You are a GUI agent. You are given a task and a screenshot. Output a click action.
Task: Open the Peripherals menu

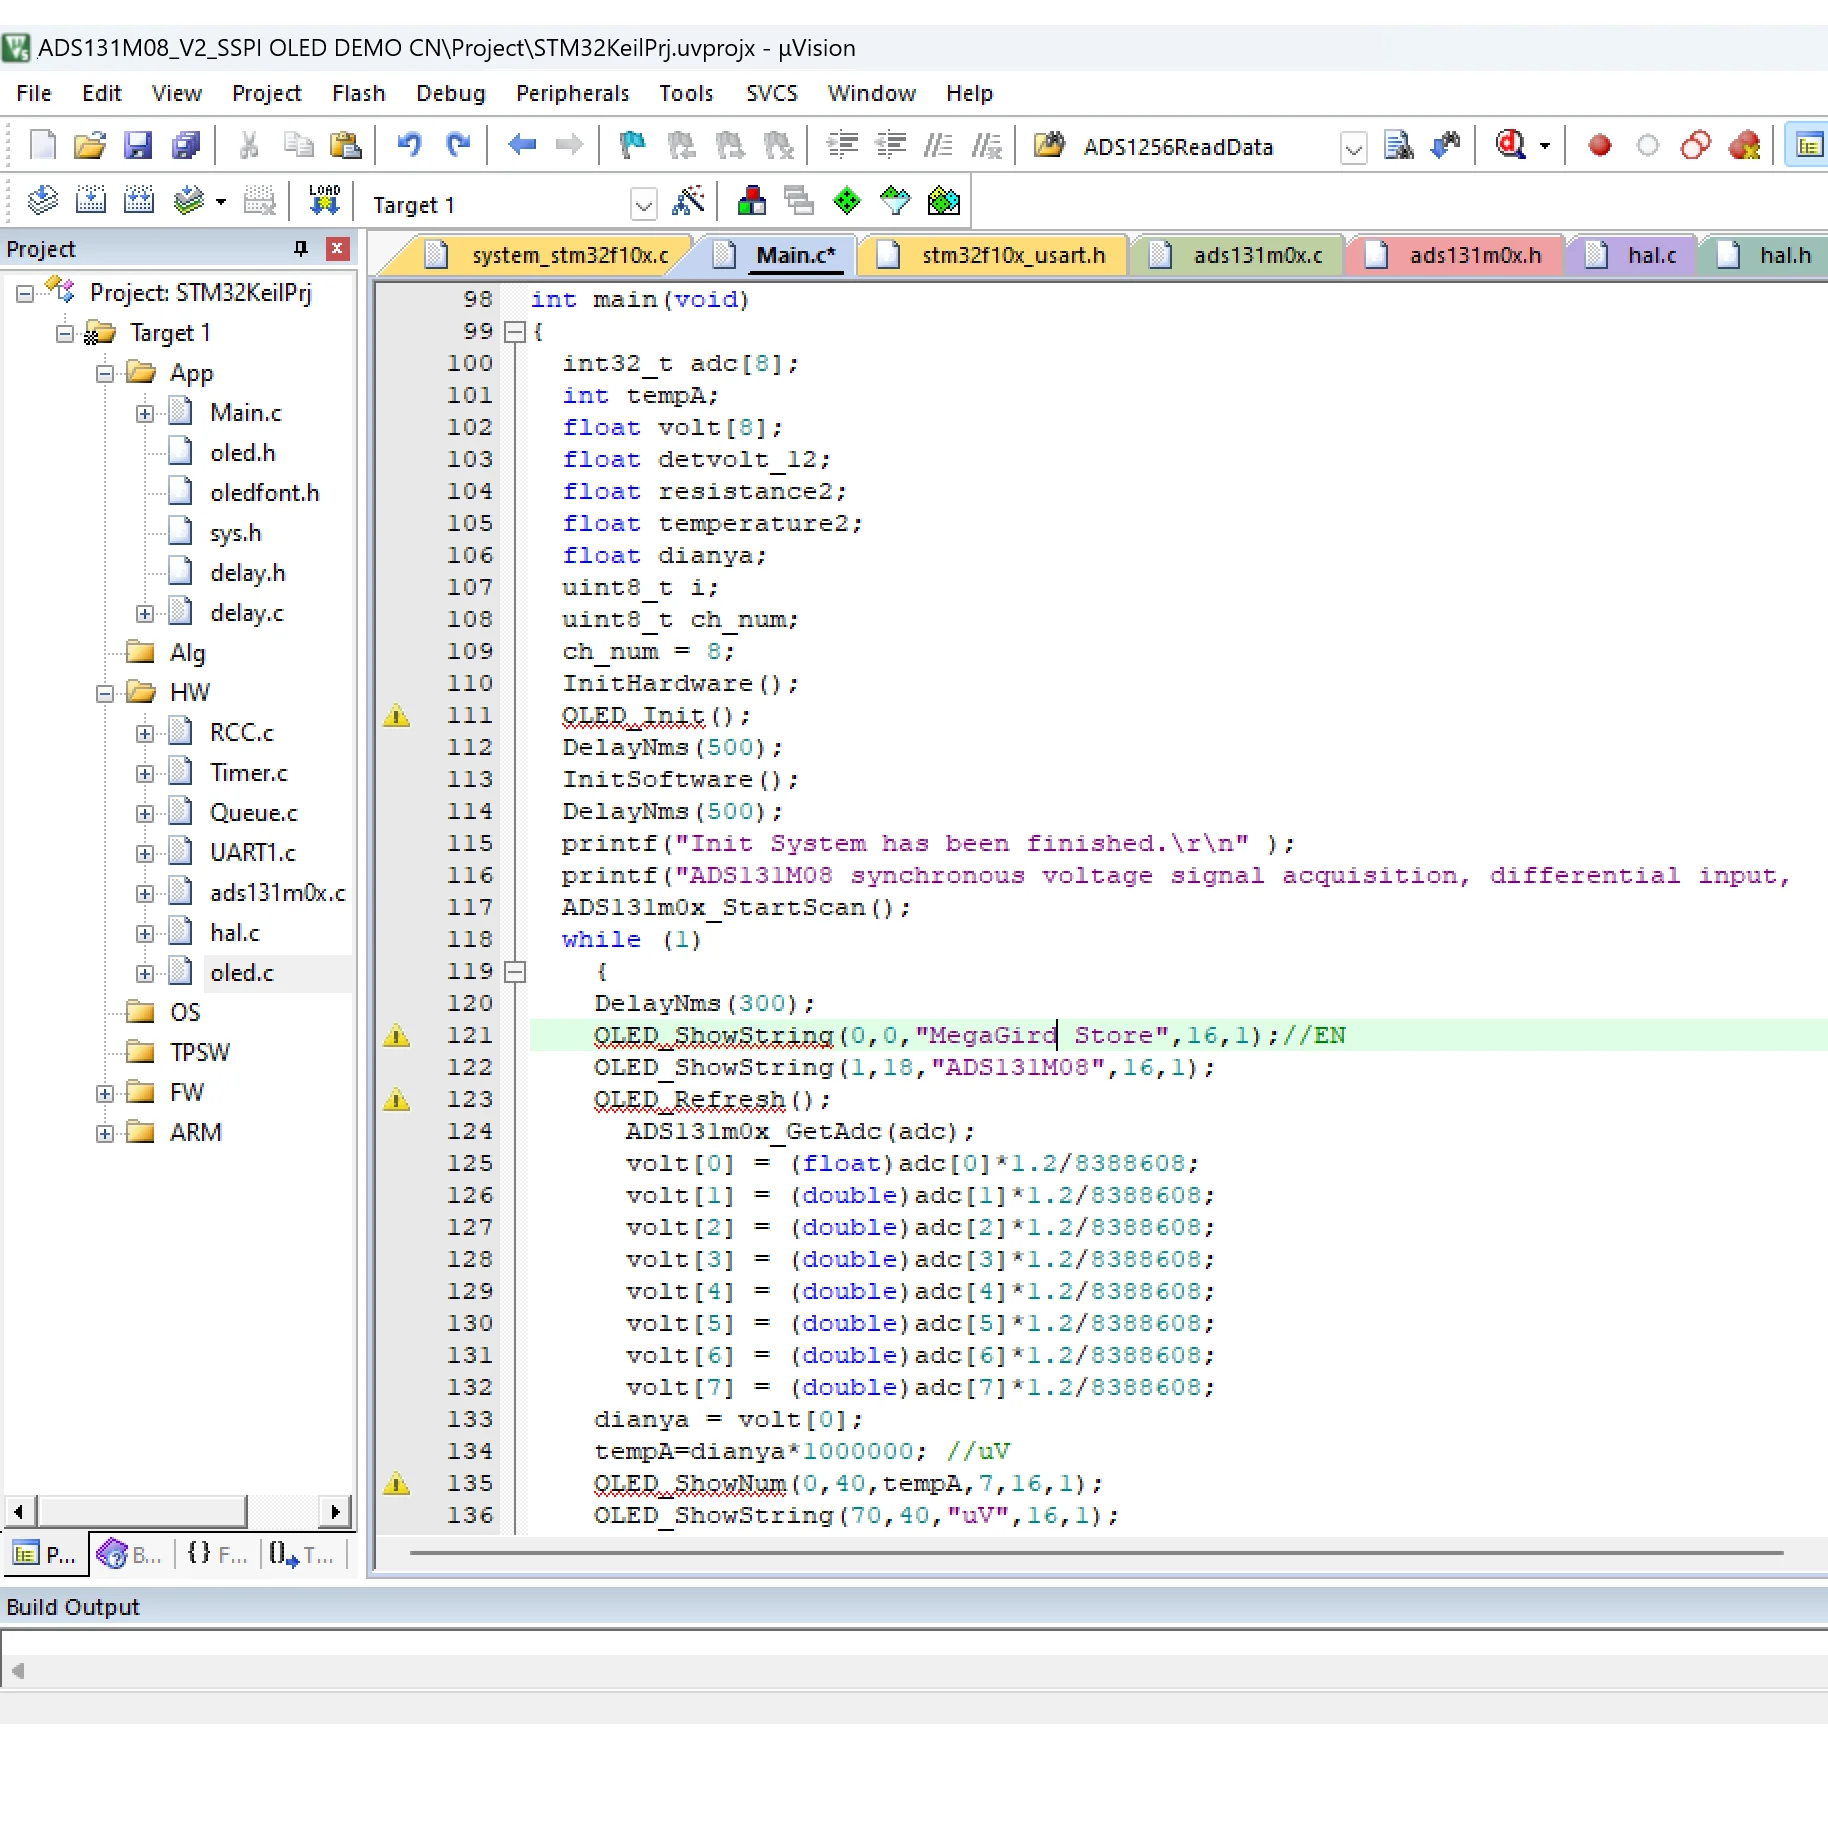[572, 93]
